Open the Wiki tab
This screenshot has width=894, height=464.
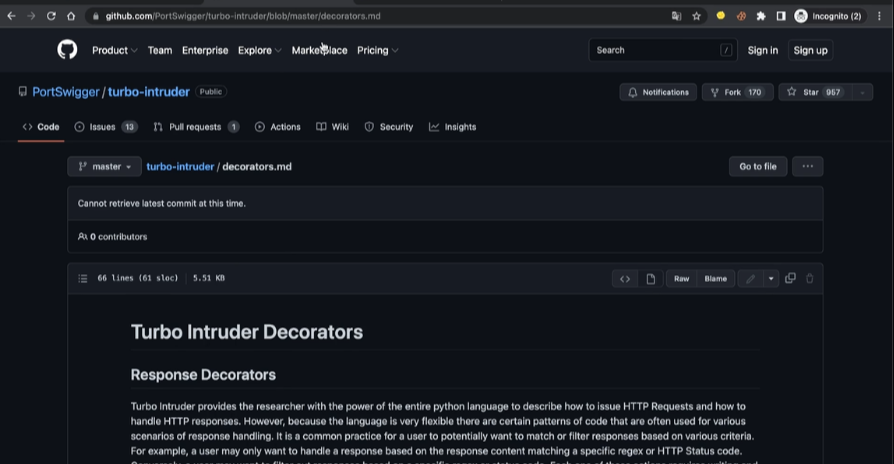tap(332, 127)
